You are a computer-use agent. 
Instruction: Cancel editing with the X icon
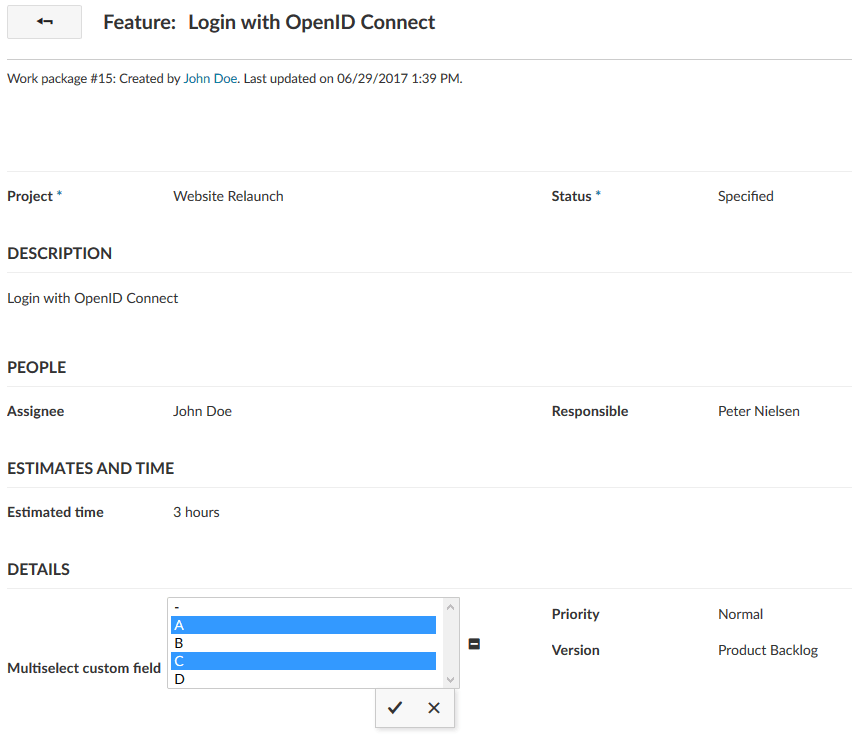point(434,707)
